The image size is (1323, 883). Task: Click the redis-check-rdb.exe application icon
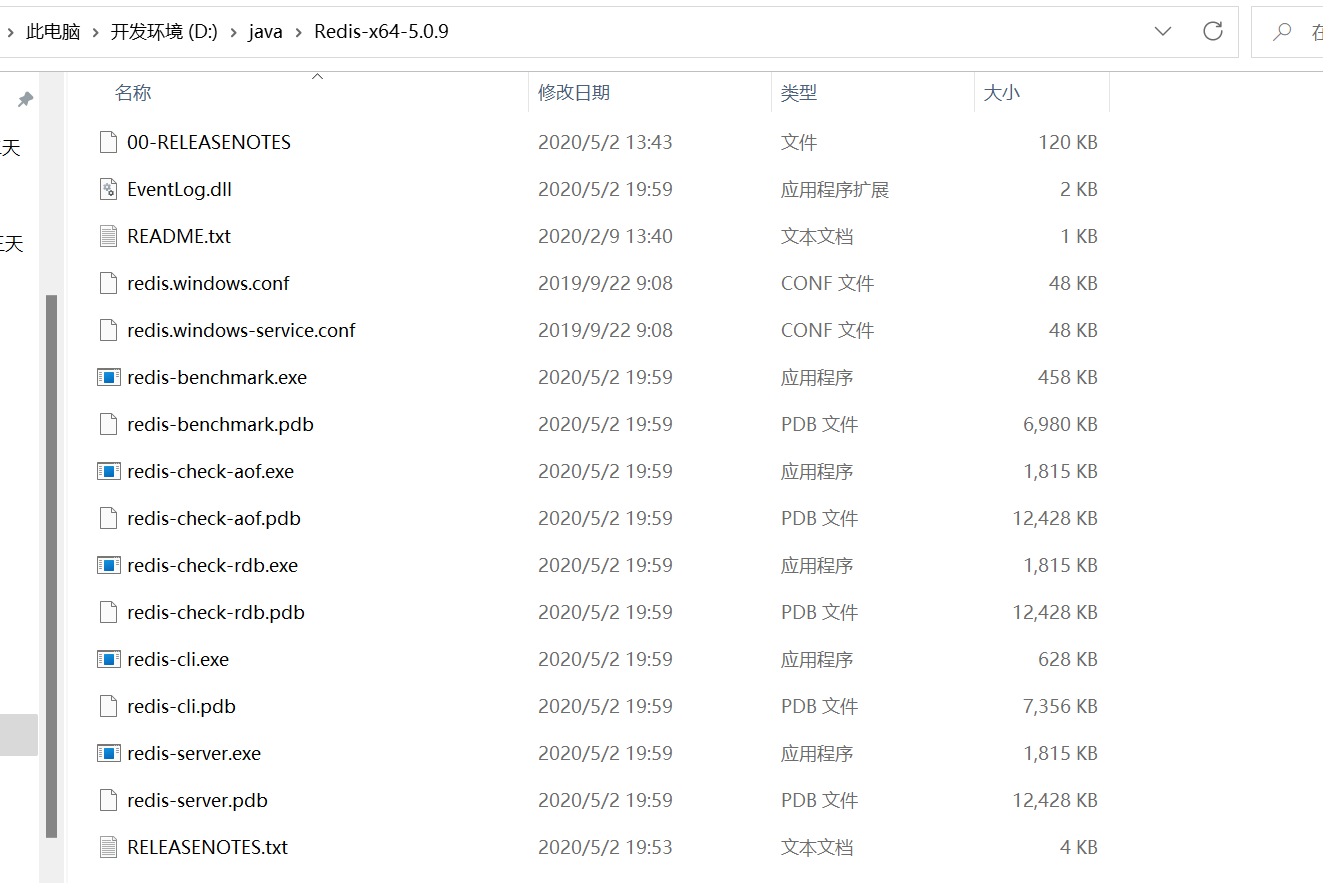click(109, 565)
